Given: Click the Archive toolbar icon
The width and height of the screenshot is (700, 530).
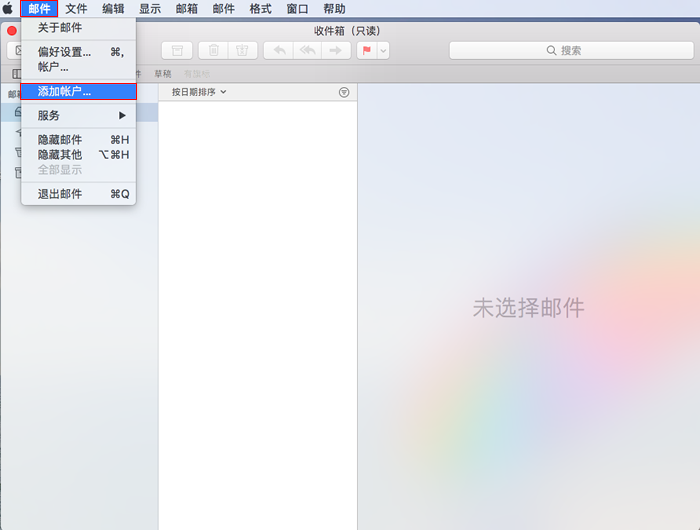Looking at the screenshot, I should 178,50.
